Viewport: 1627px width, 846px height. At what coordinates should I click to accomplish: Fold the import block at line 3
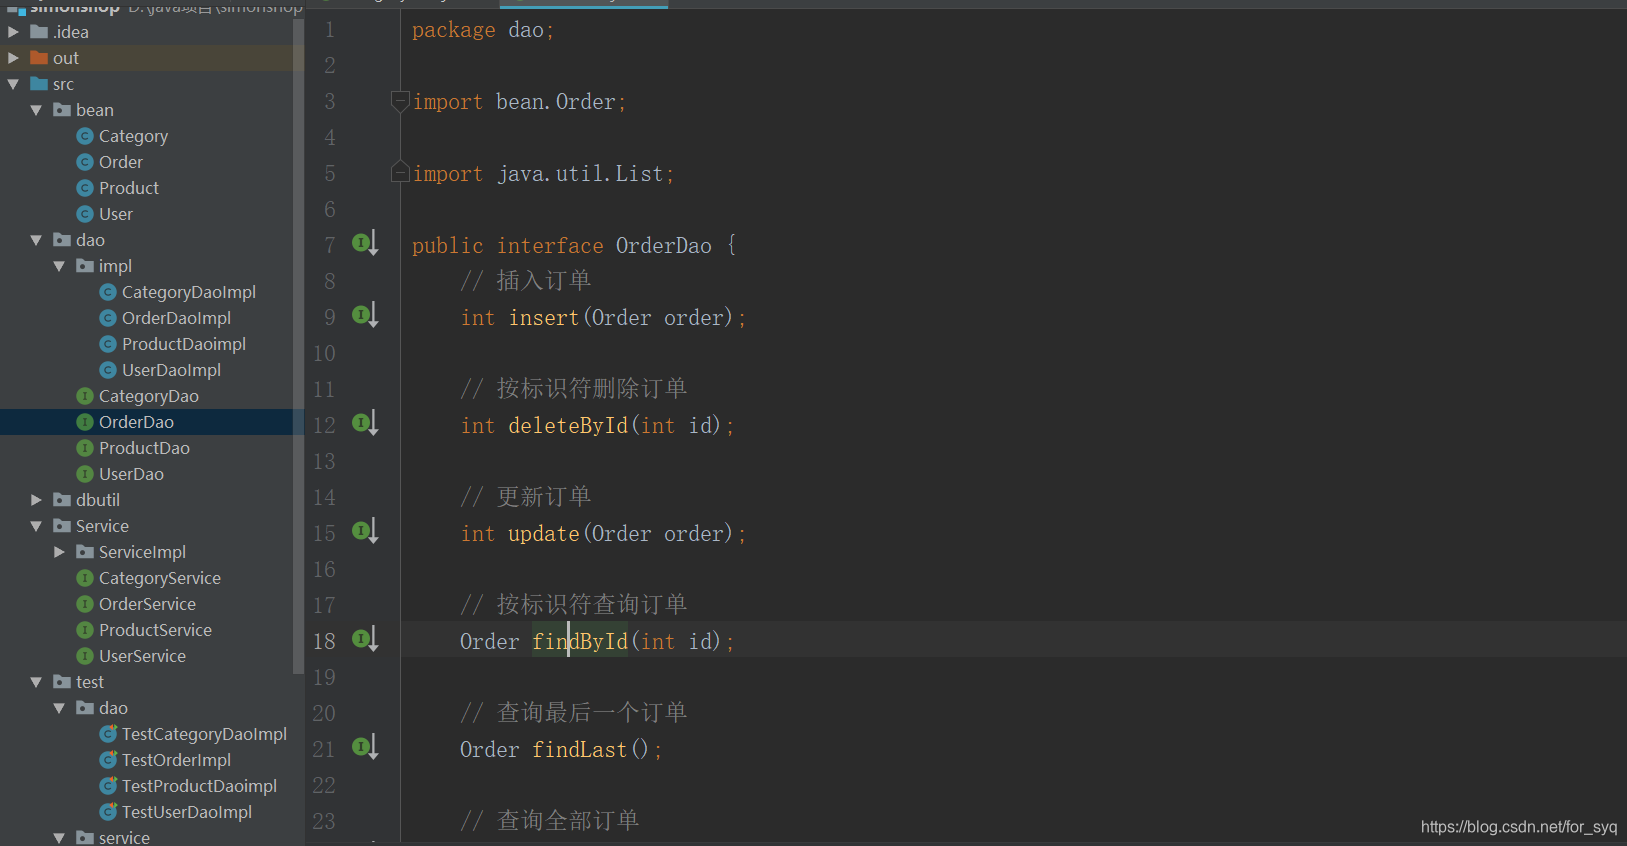click(x=400, y=101)
